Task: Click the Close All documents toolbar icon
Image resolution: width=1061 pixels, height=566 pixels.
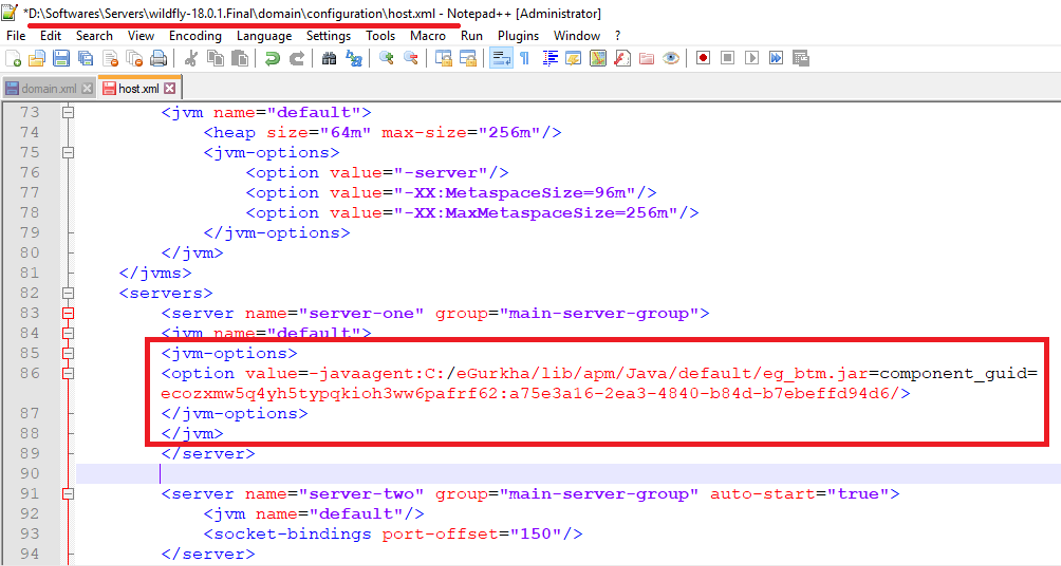Action: click(135, 58)
